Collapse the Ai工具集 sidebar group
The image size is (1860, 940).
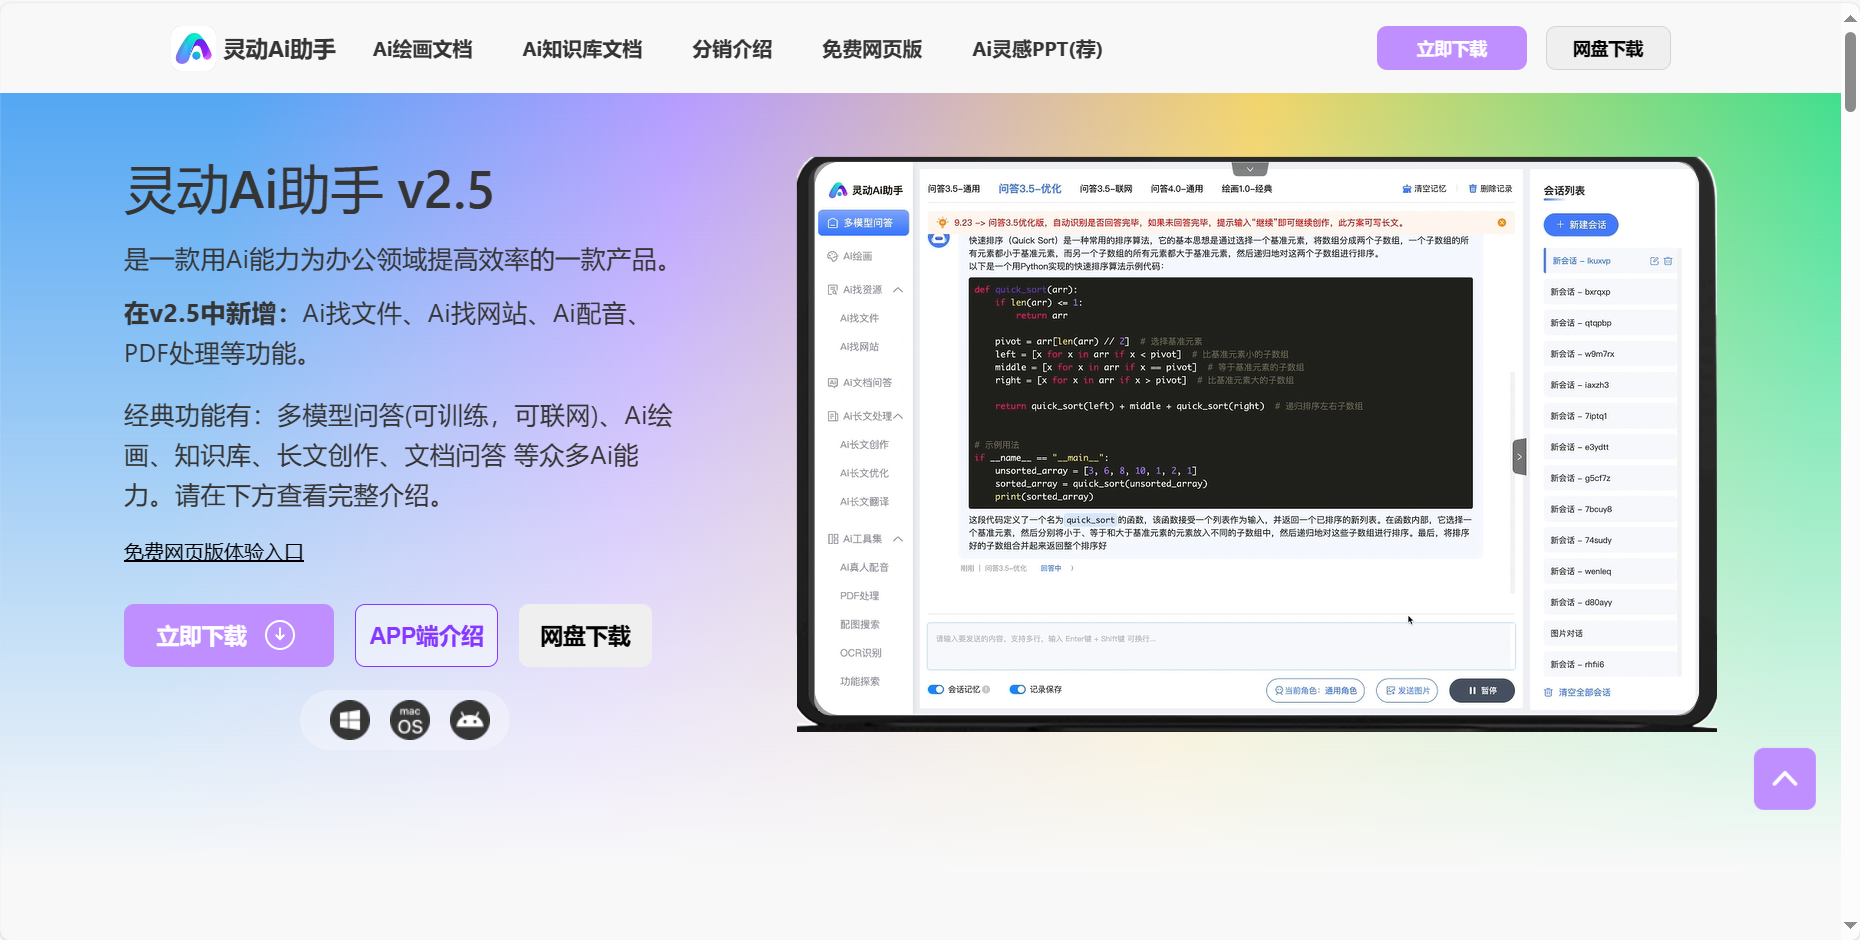pos(898,539)
